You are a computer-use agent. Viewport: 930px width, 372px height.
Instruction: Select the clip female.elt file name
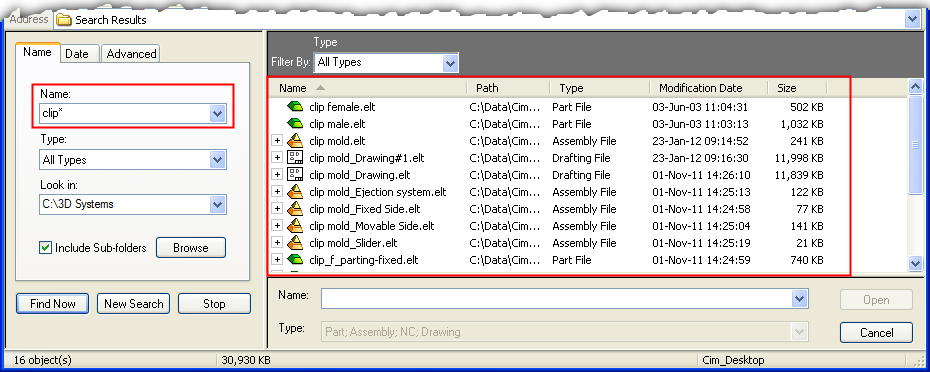(x=342, y=107)
